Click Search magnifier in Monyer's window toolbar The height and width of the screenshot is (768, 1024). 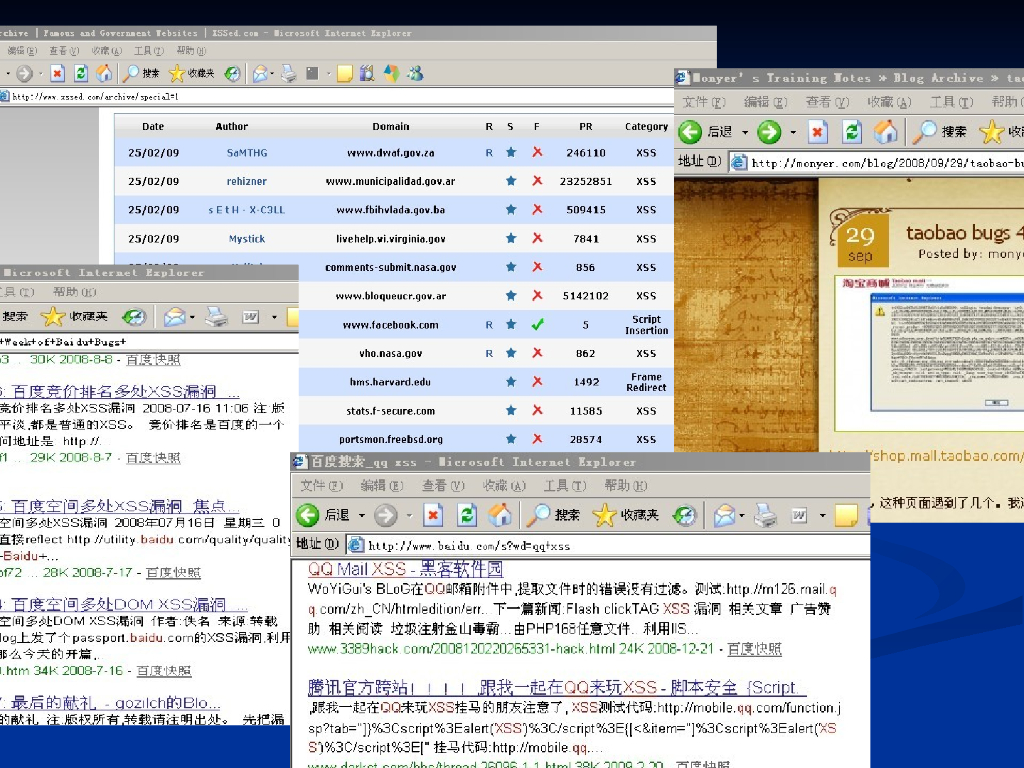(x=927, y=132)
